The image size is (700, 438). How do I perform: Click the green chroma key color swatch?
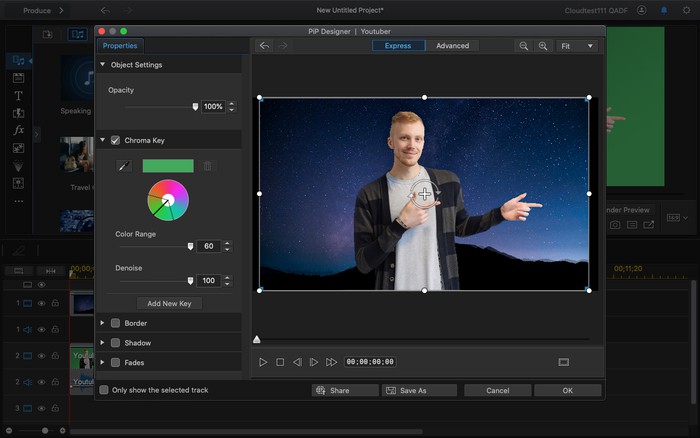tap(167, 166)
